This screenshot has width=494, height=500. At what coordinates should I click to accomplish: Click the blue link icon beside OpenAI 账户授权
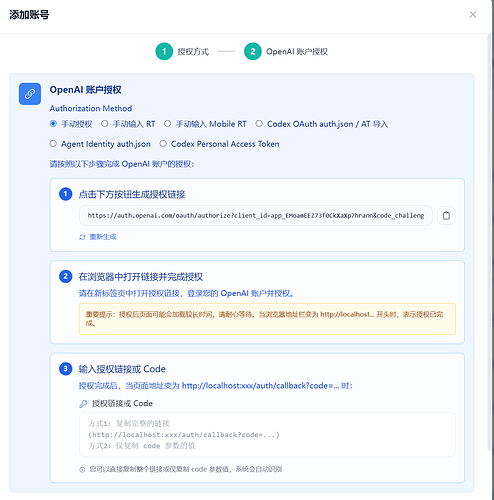30,94
